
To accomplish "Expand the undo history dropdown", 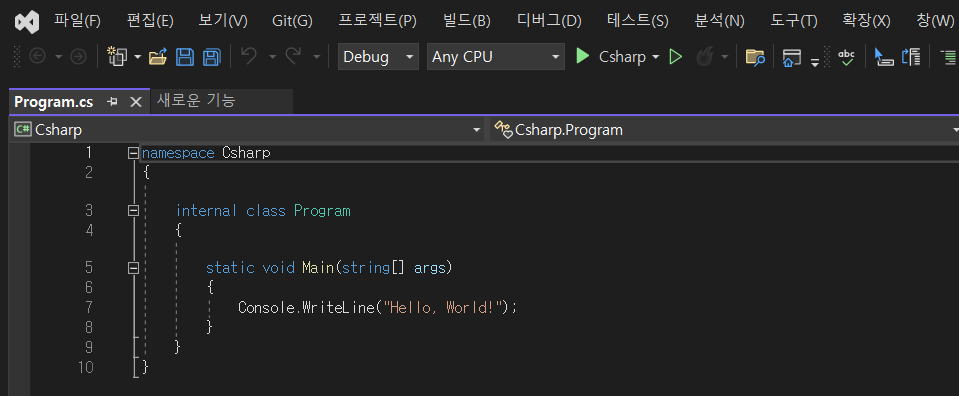I will (273, 57).
